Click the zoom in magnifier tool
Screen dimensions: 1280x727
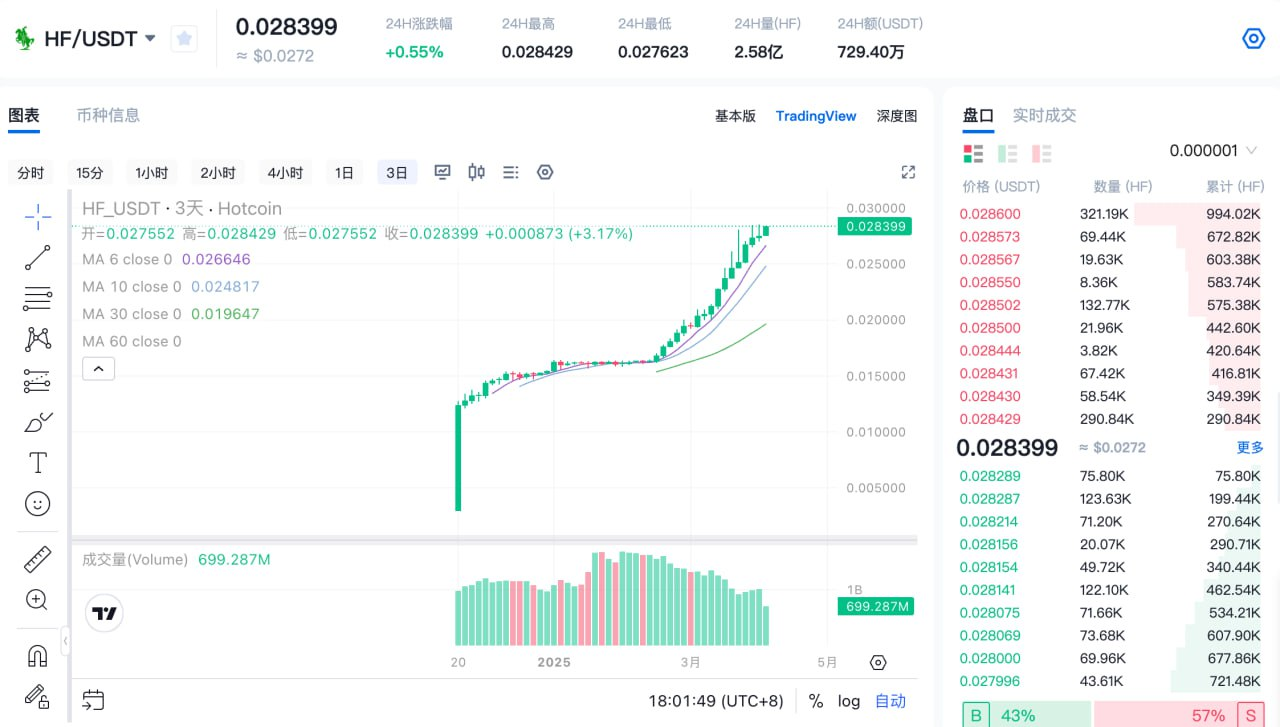point(37,600)
